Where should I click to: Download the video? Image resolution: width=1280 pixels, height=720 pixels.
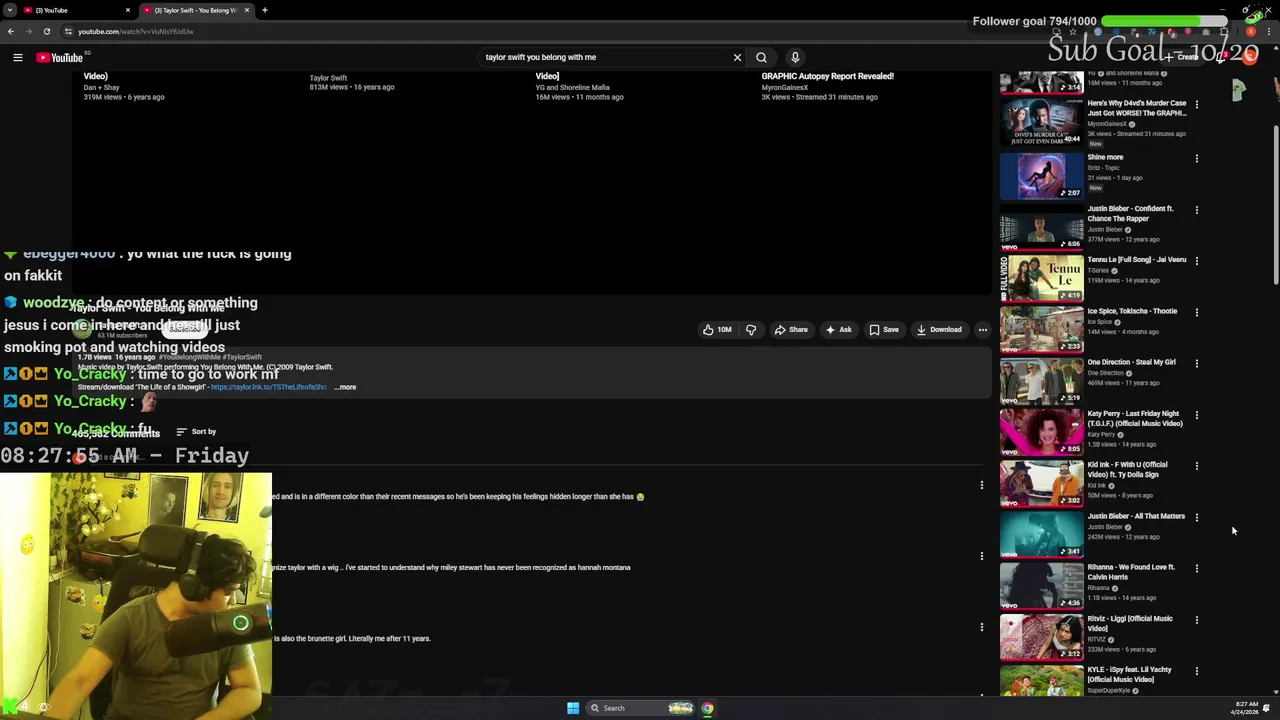[x=939, y=329]
